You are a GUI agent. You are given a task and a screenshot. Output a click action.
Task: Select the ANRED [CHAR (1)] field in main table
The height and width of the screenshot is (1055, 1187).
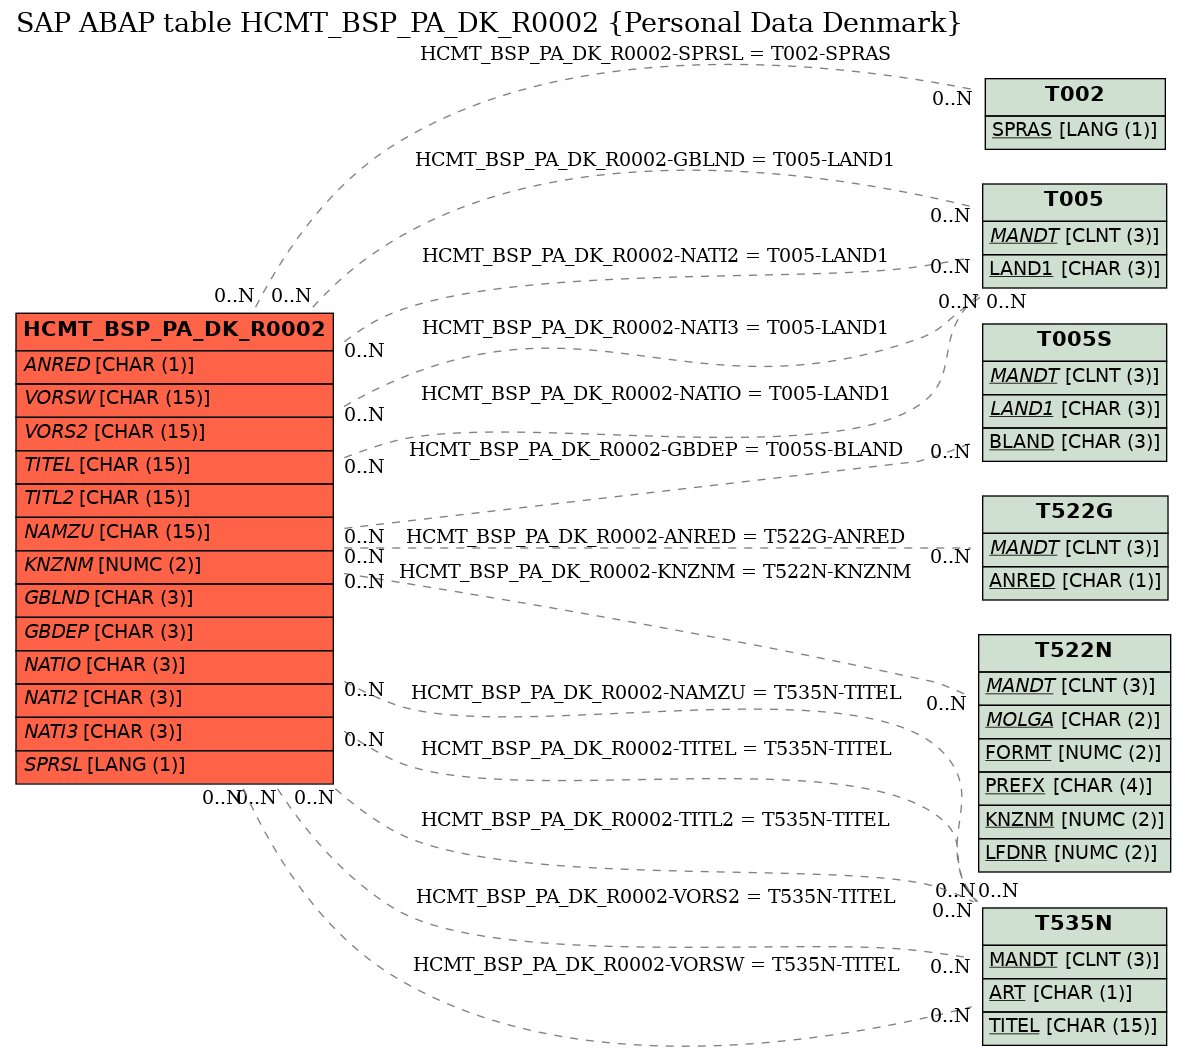(x=174, y=366)
